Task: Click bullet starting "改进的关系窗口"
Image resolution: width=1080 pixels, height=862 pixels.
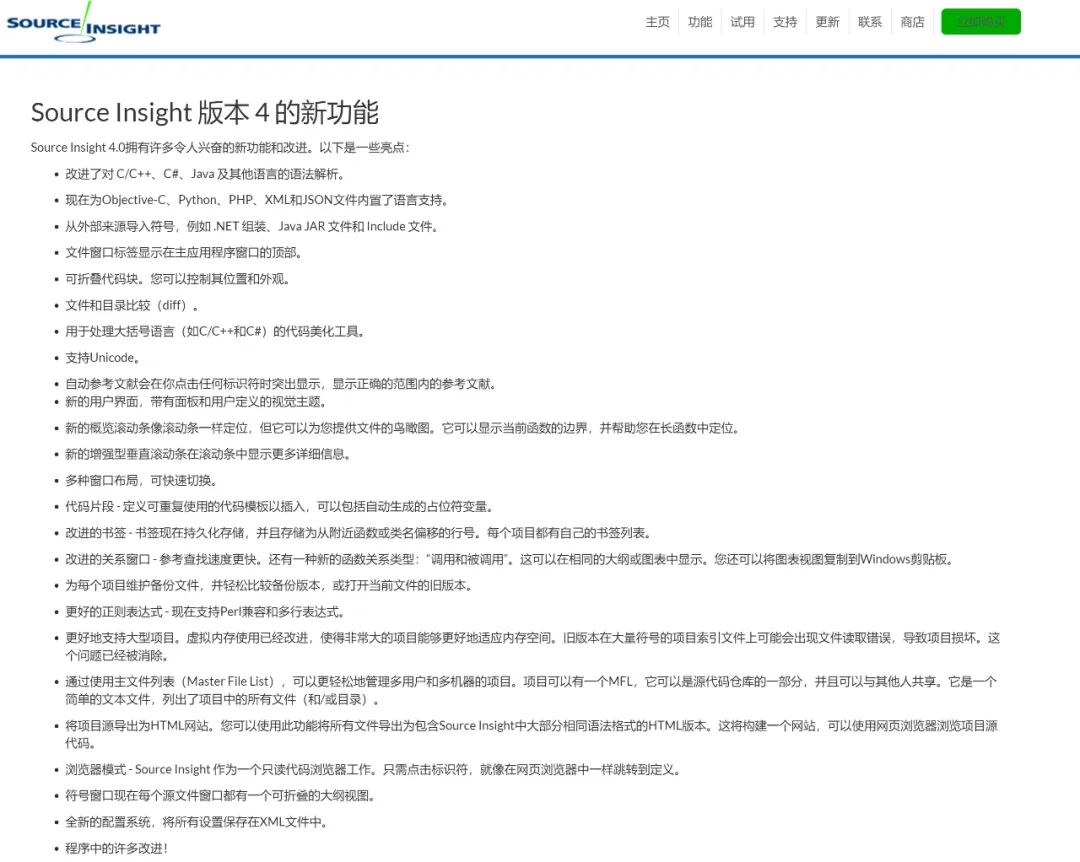Action: point(510,558)
